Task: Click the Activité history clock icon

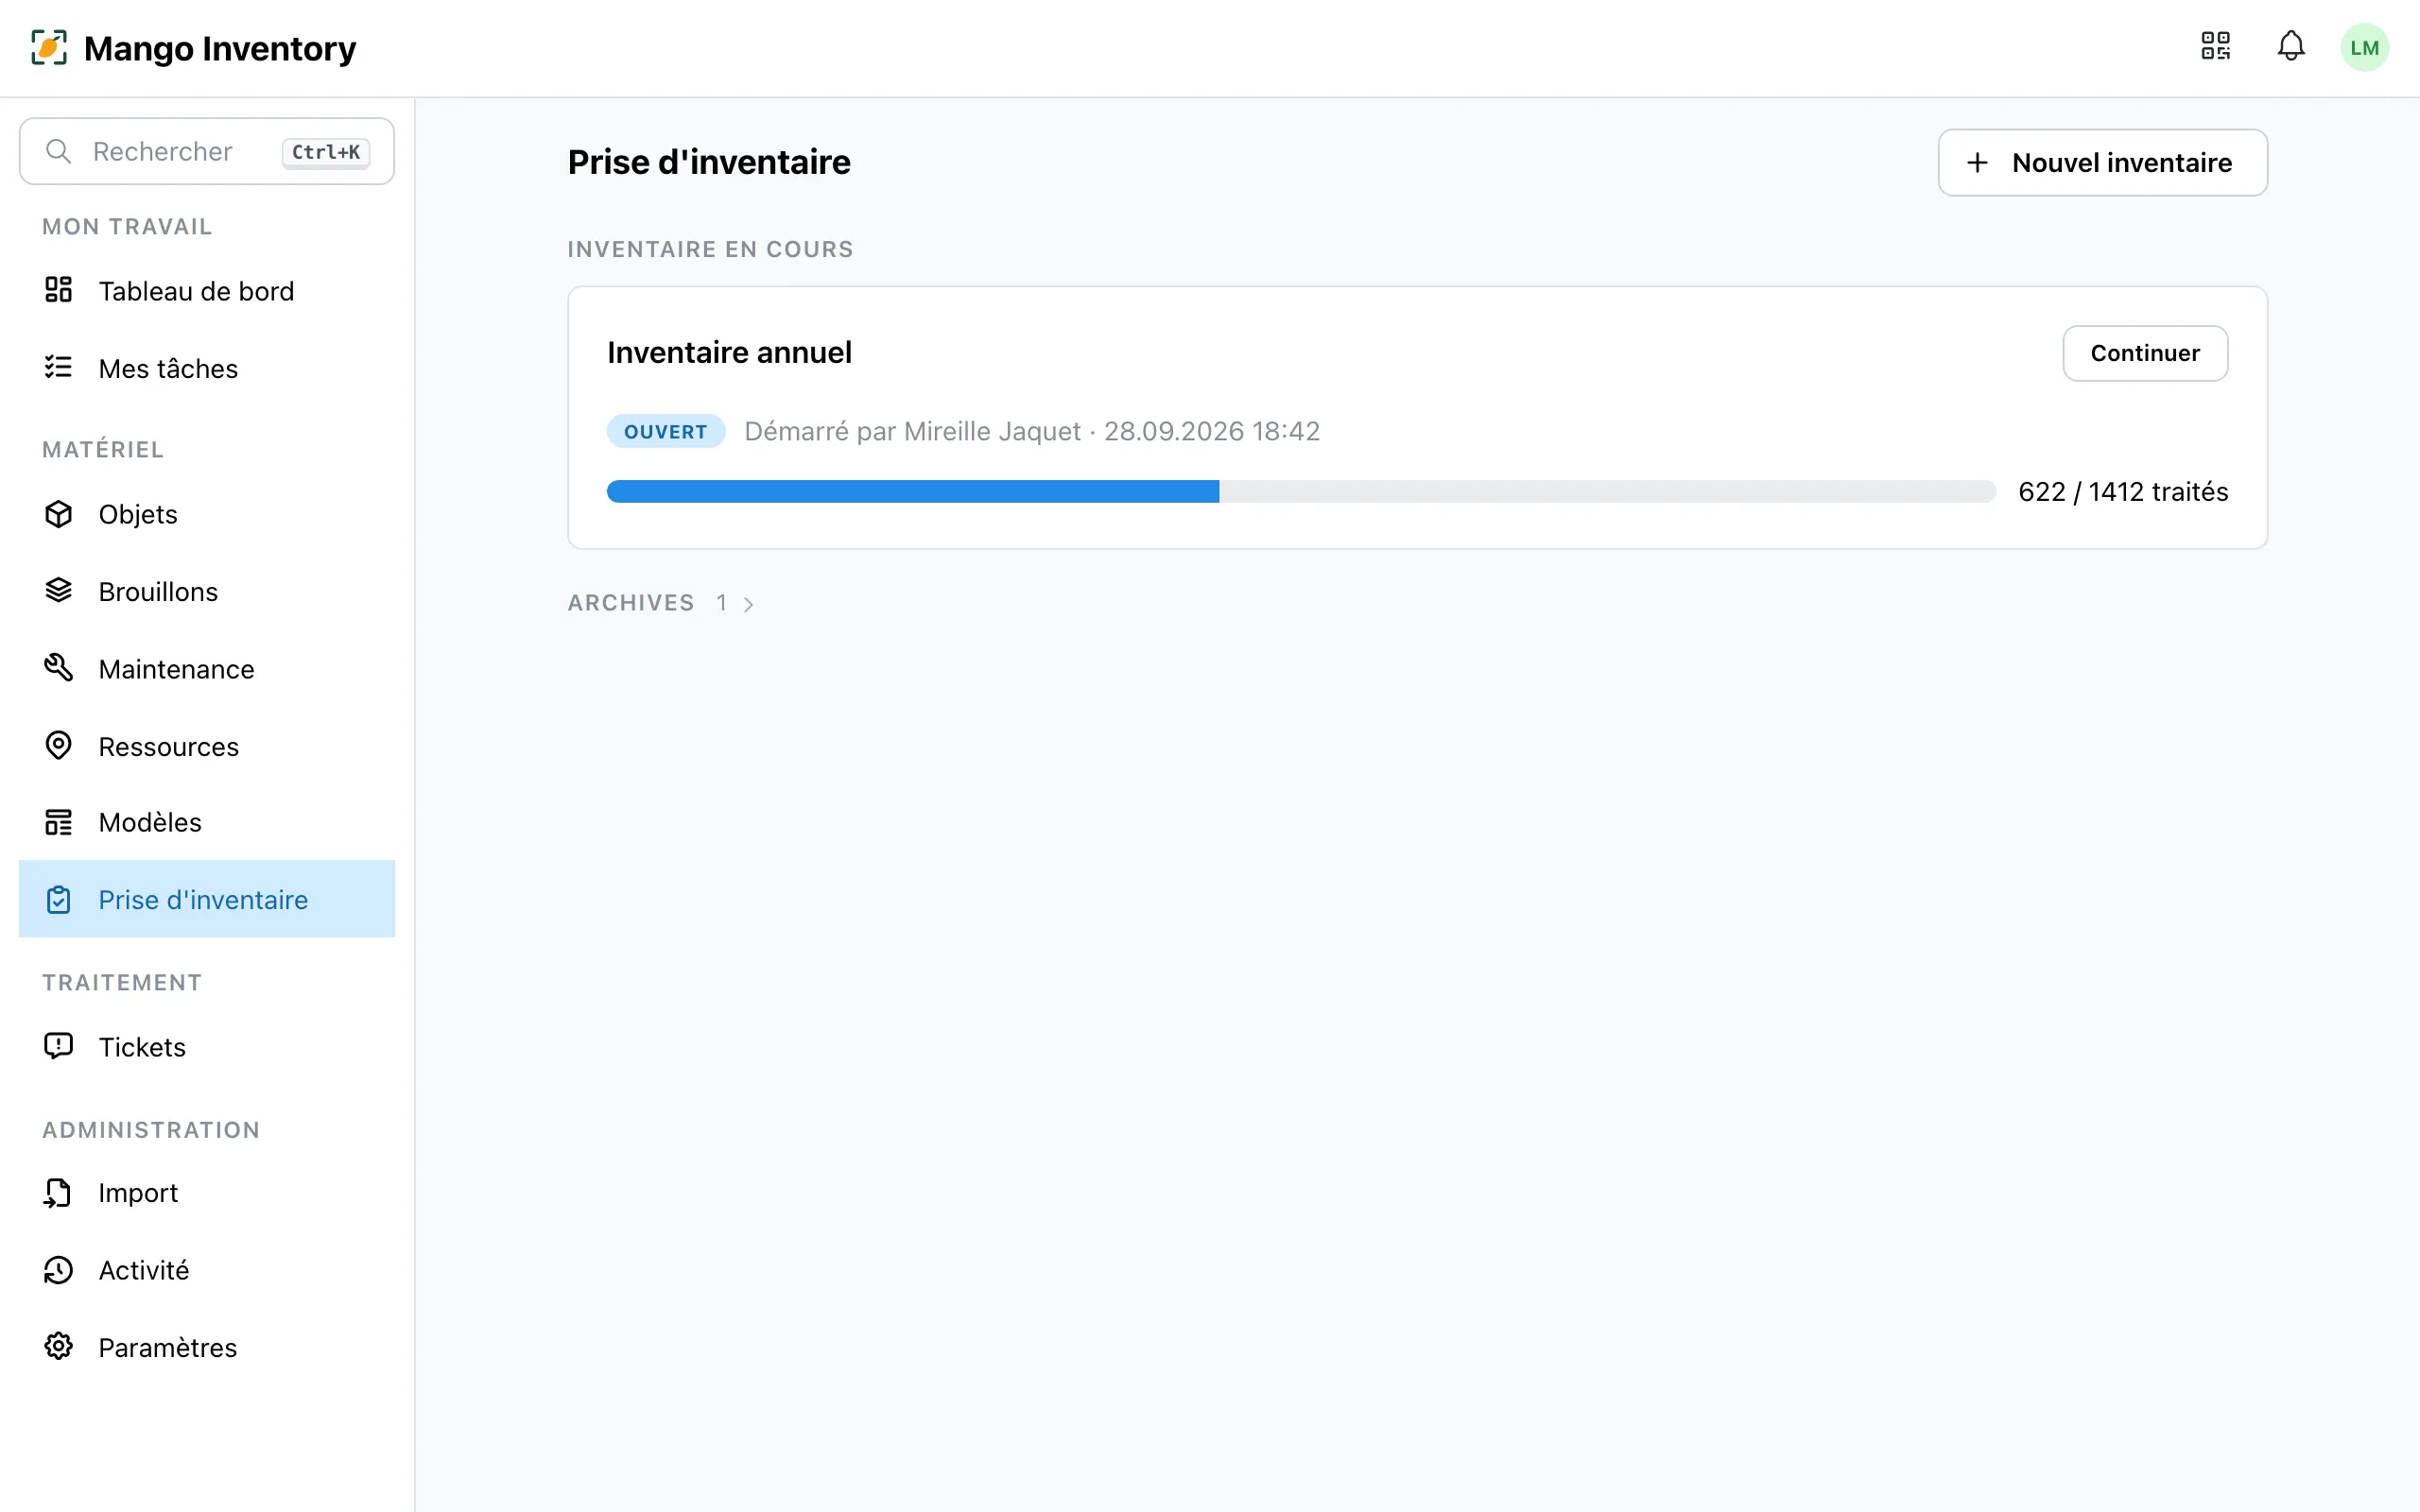Action: point(58,1270)
